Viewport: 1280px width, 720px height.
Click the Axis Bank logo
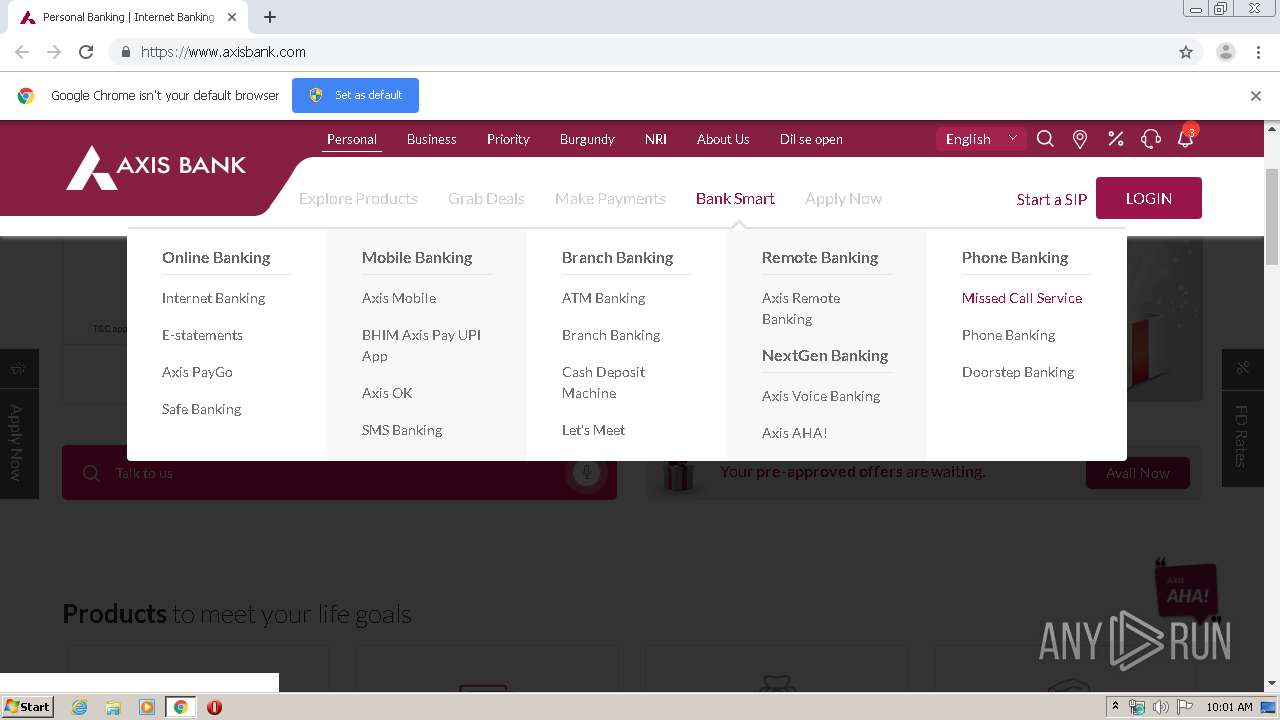[x=156, y=167]
